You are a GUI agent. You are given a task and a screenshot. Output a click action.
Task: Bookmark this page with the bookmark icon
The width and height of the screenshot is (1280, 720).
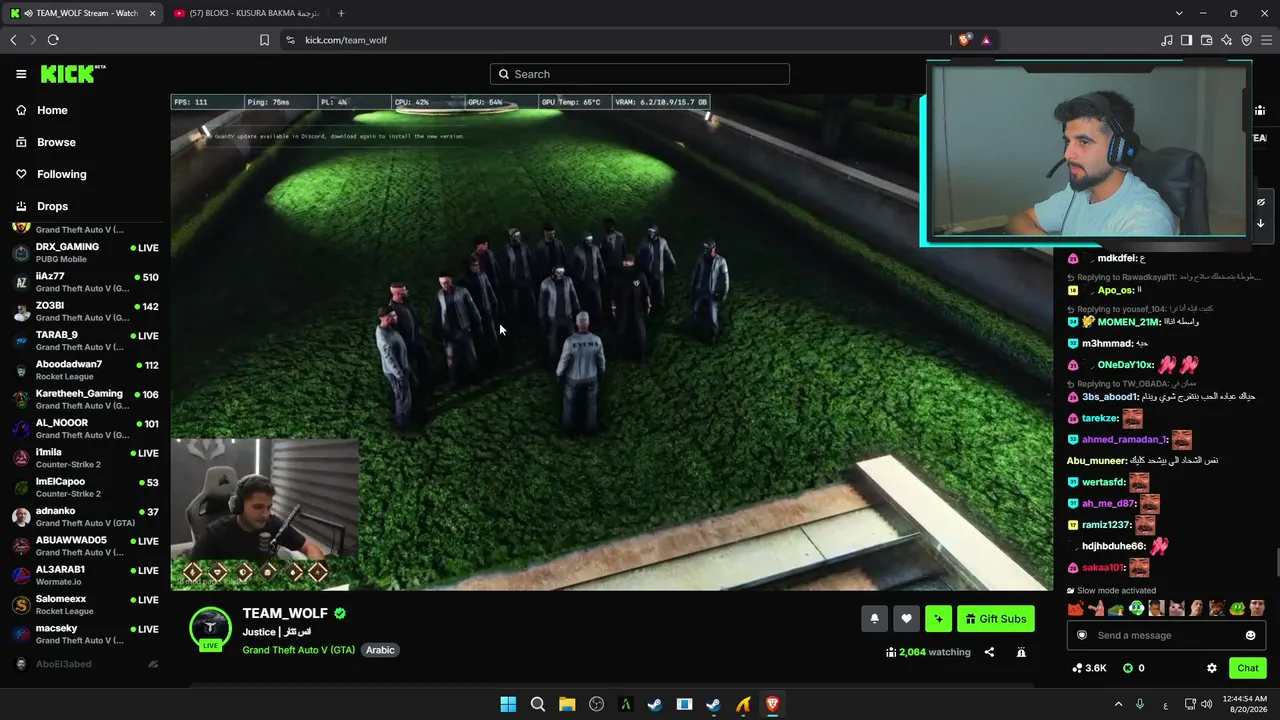[264, 40]
